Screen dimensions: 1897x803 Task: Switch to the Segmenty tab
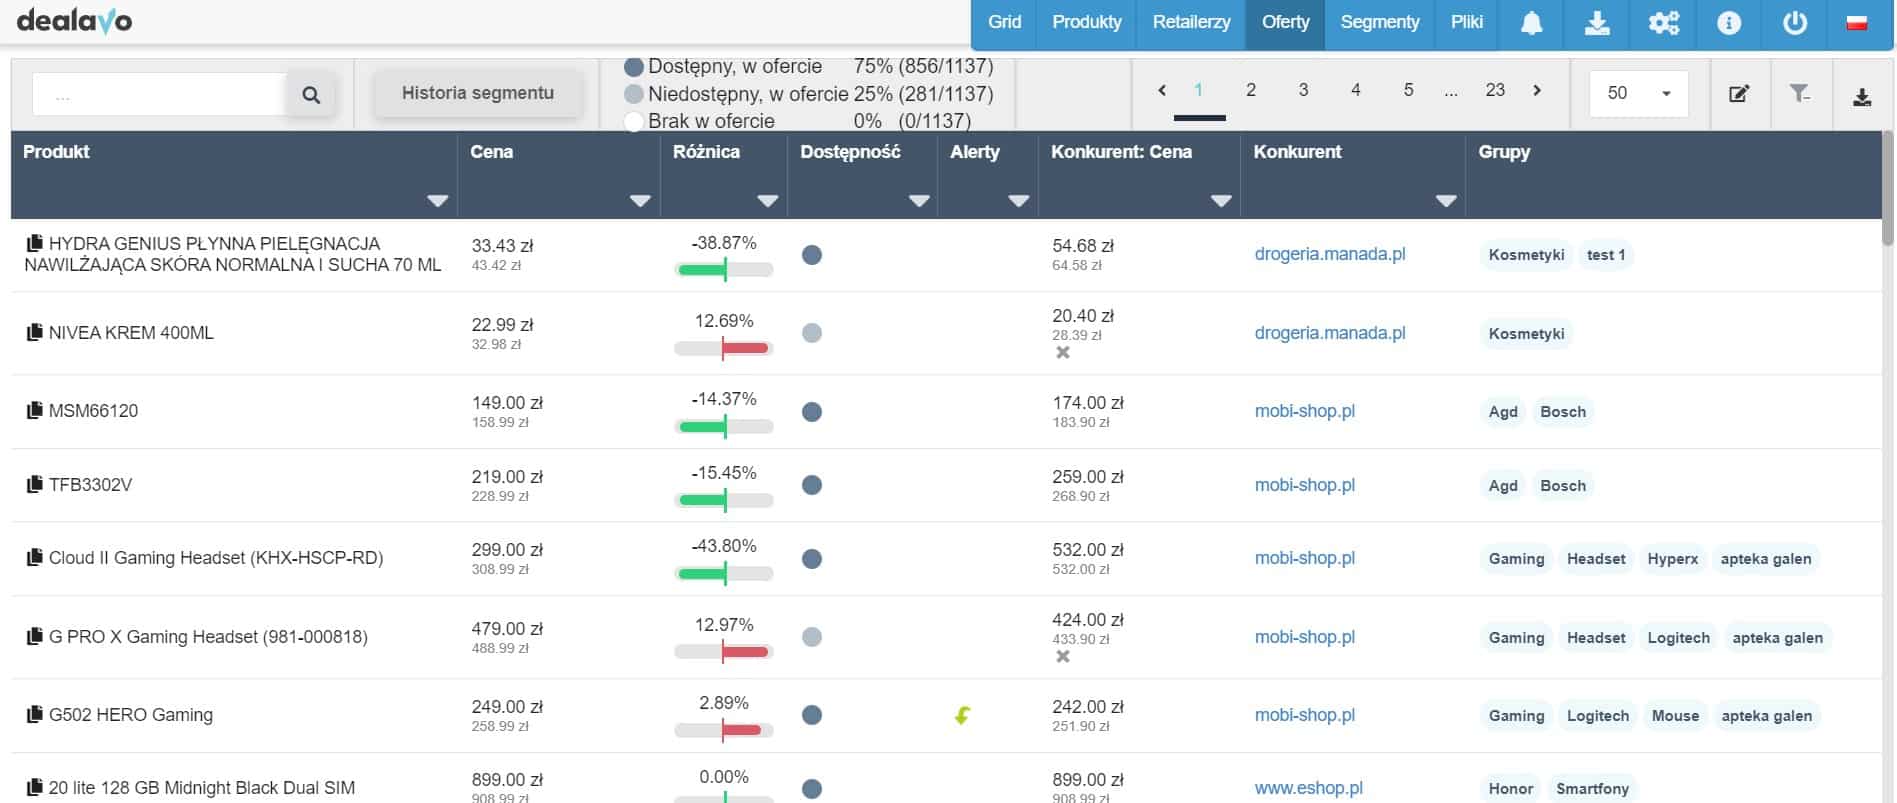pyautogui.click(x=1379, y=22)
